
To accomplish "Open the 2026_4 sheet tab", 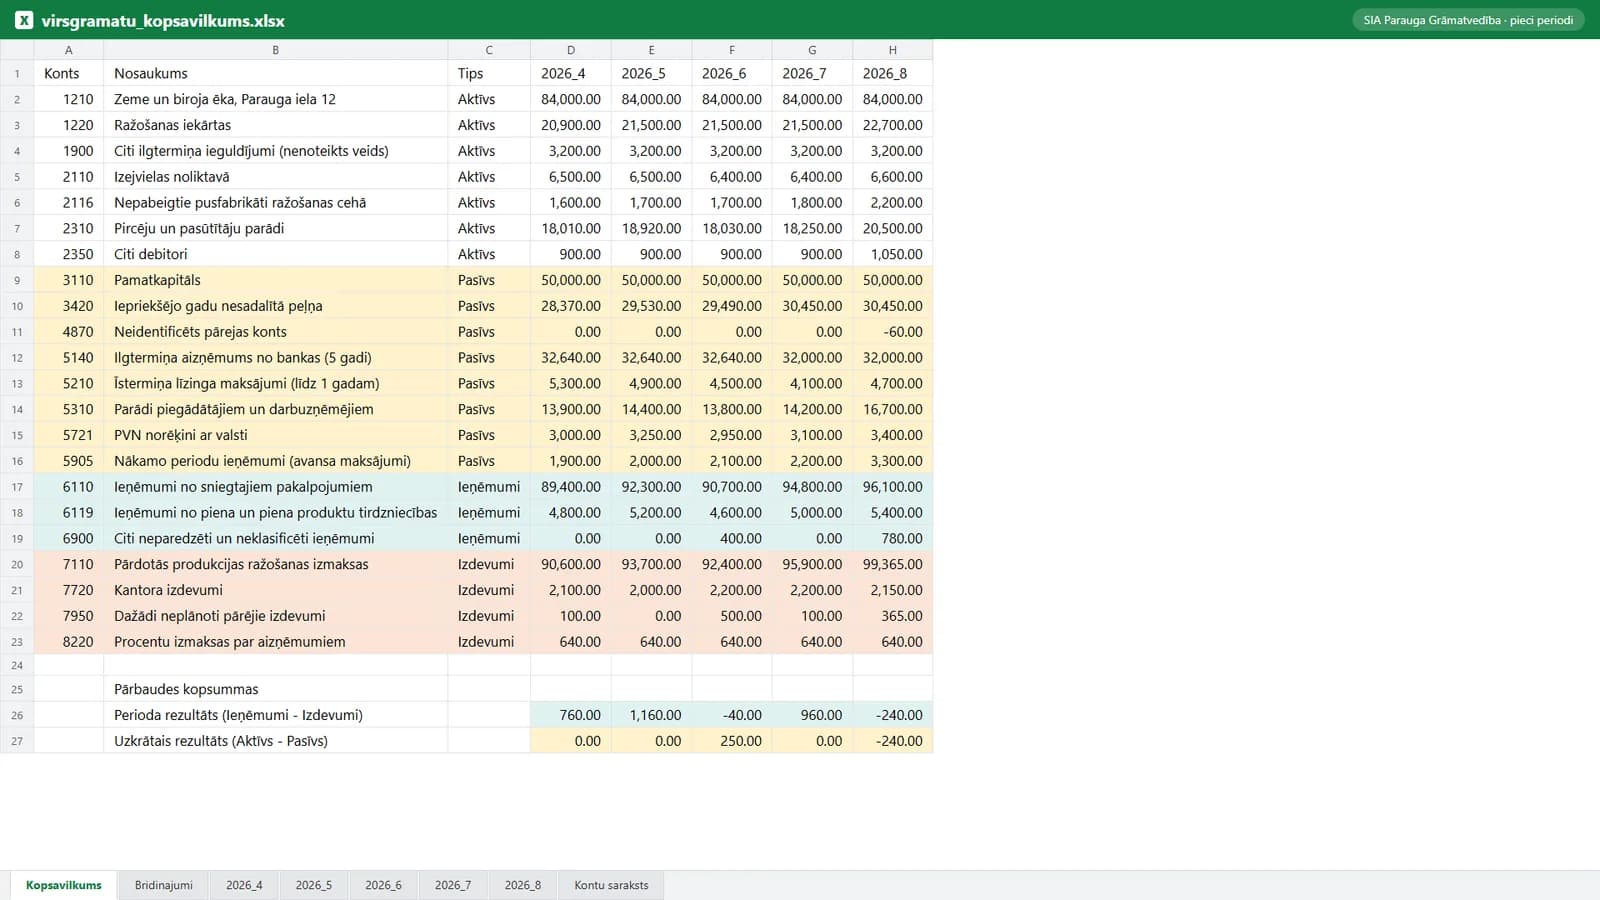I will coord(244,885).
